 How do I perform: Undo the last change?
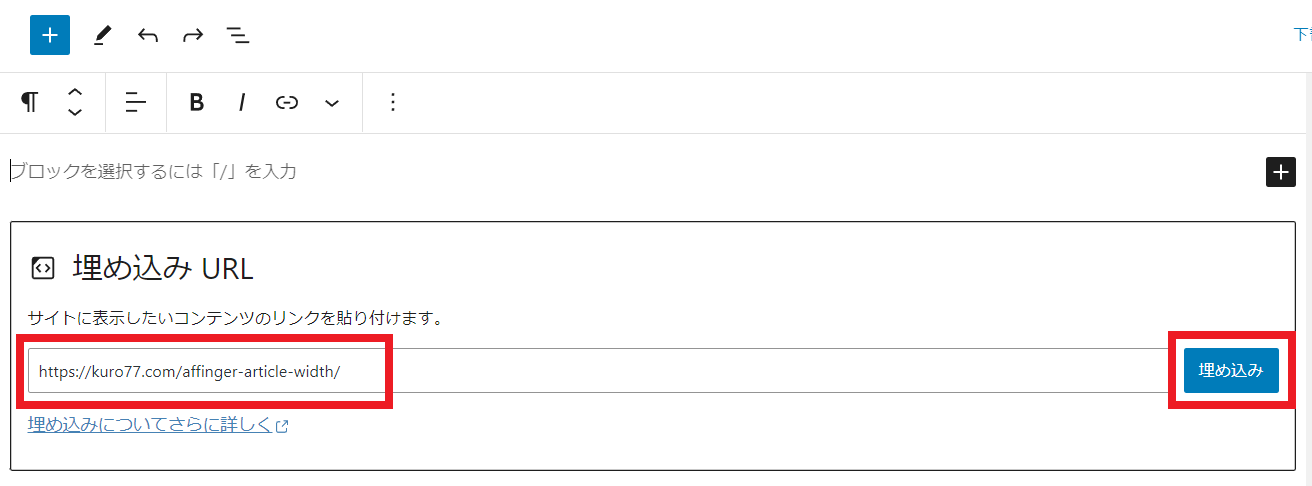pyautogui.click(x=148, y=36)
